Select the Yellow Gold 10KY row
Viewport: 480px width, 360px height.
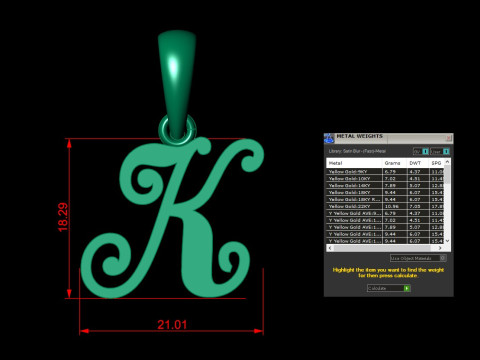pos(385,179)
